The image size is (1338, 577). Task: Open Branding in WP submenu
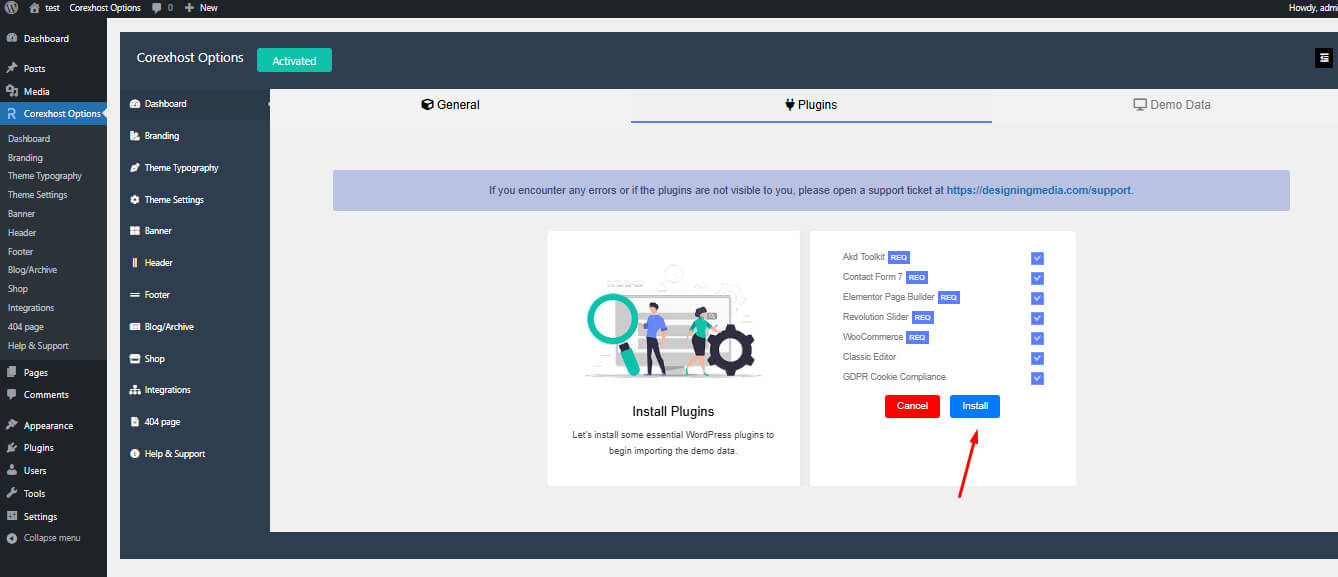click(x=25, y=157)
